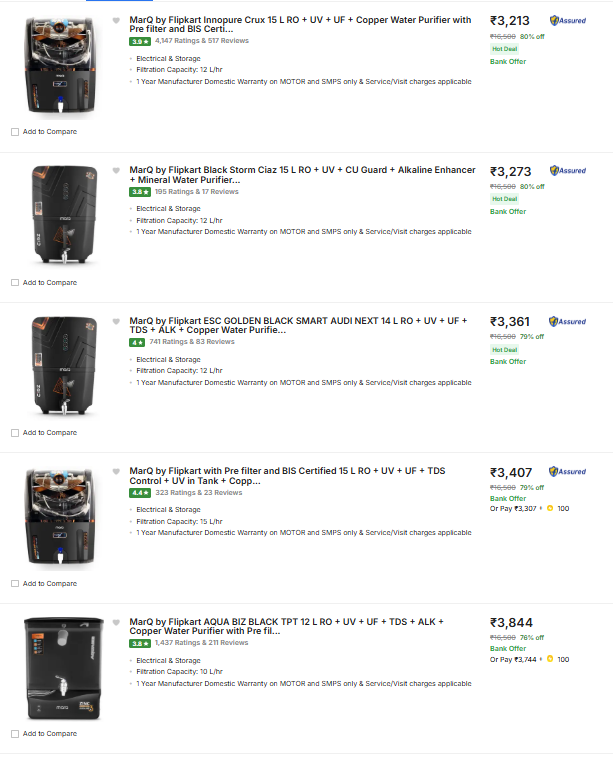Tick Add to Compare under Black Storm Ciaz

[14, 283]
